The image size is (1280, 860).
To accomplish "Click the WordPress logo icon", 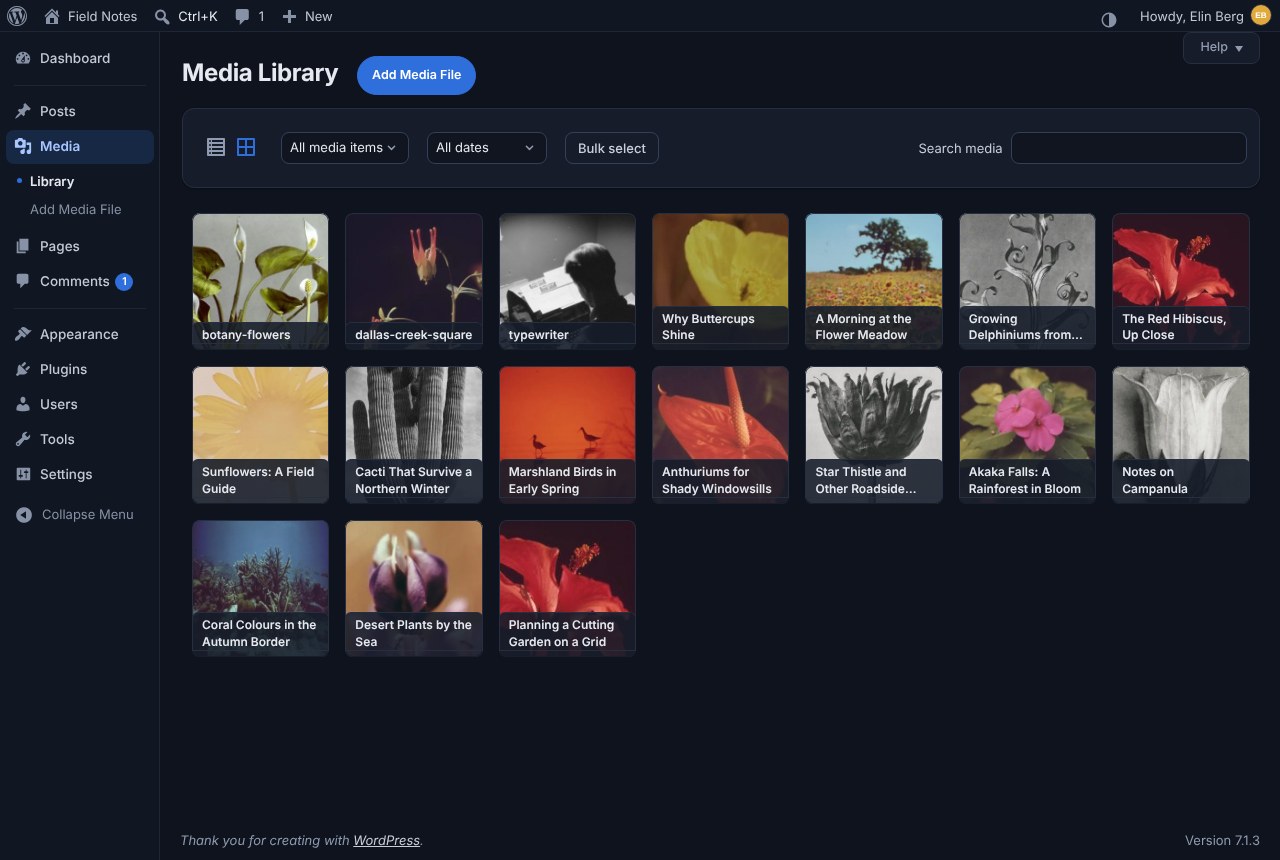I will pyautogui.click(x=17, y=16).
